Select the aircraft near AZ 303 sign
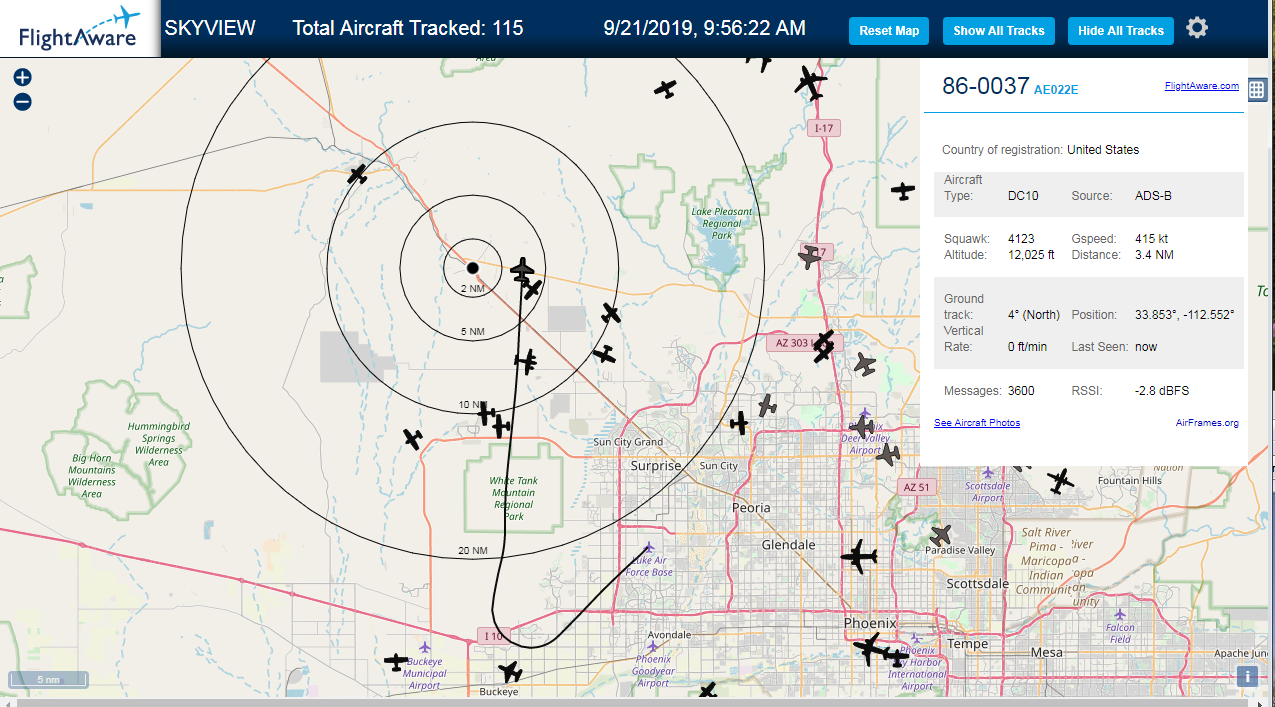Image resolution: width=1275 pixels, height=707 pixels. [x=823, y=346]
